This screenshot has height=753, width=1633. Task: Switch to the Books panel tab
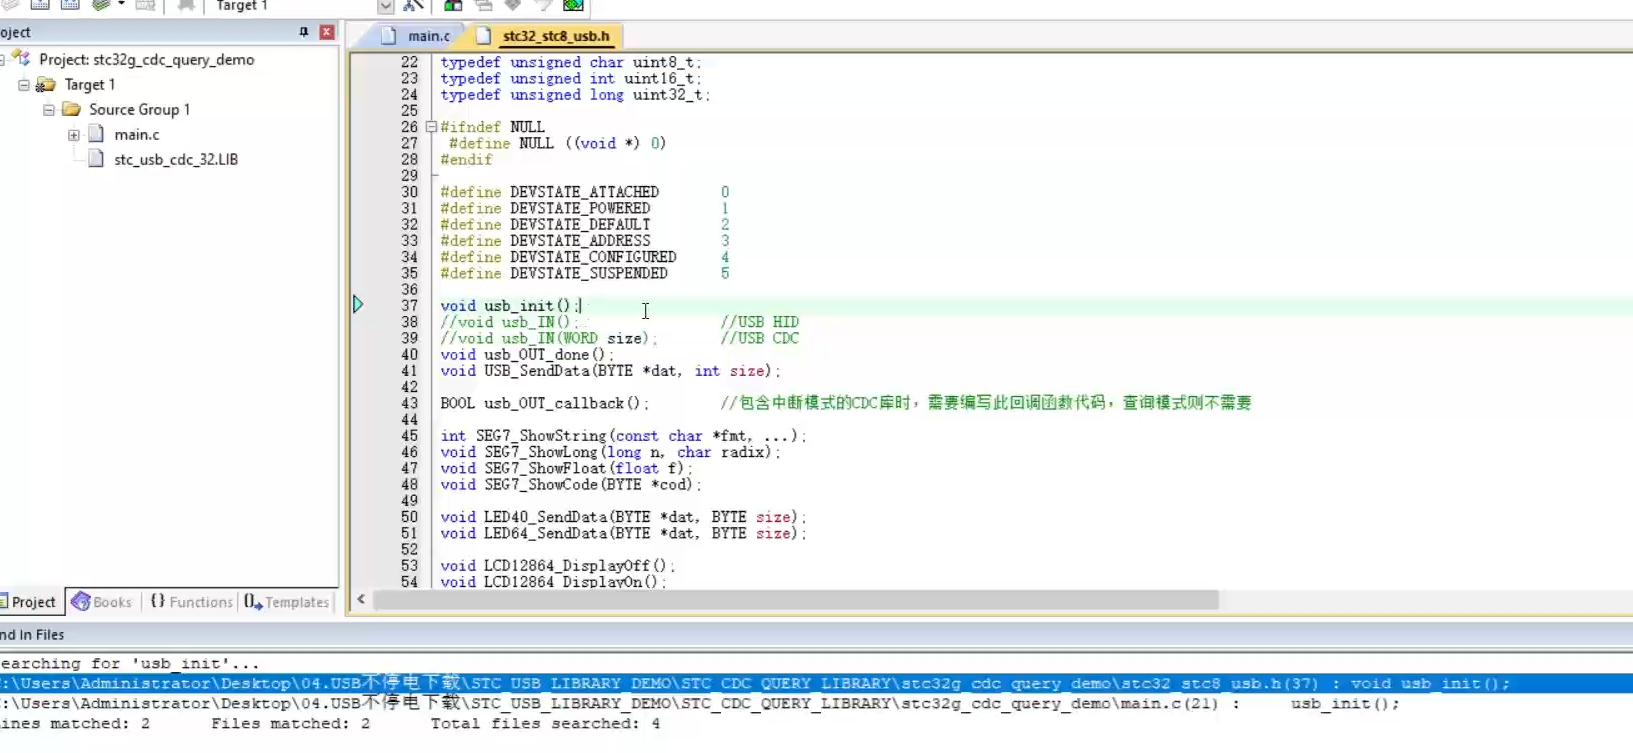(102, 602)
